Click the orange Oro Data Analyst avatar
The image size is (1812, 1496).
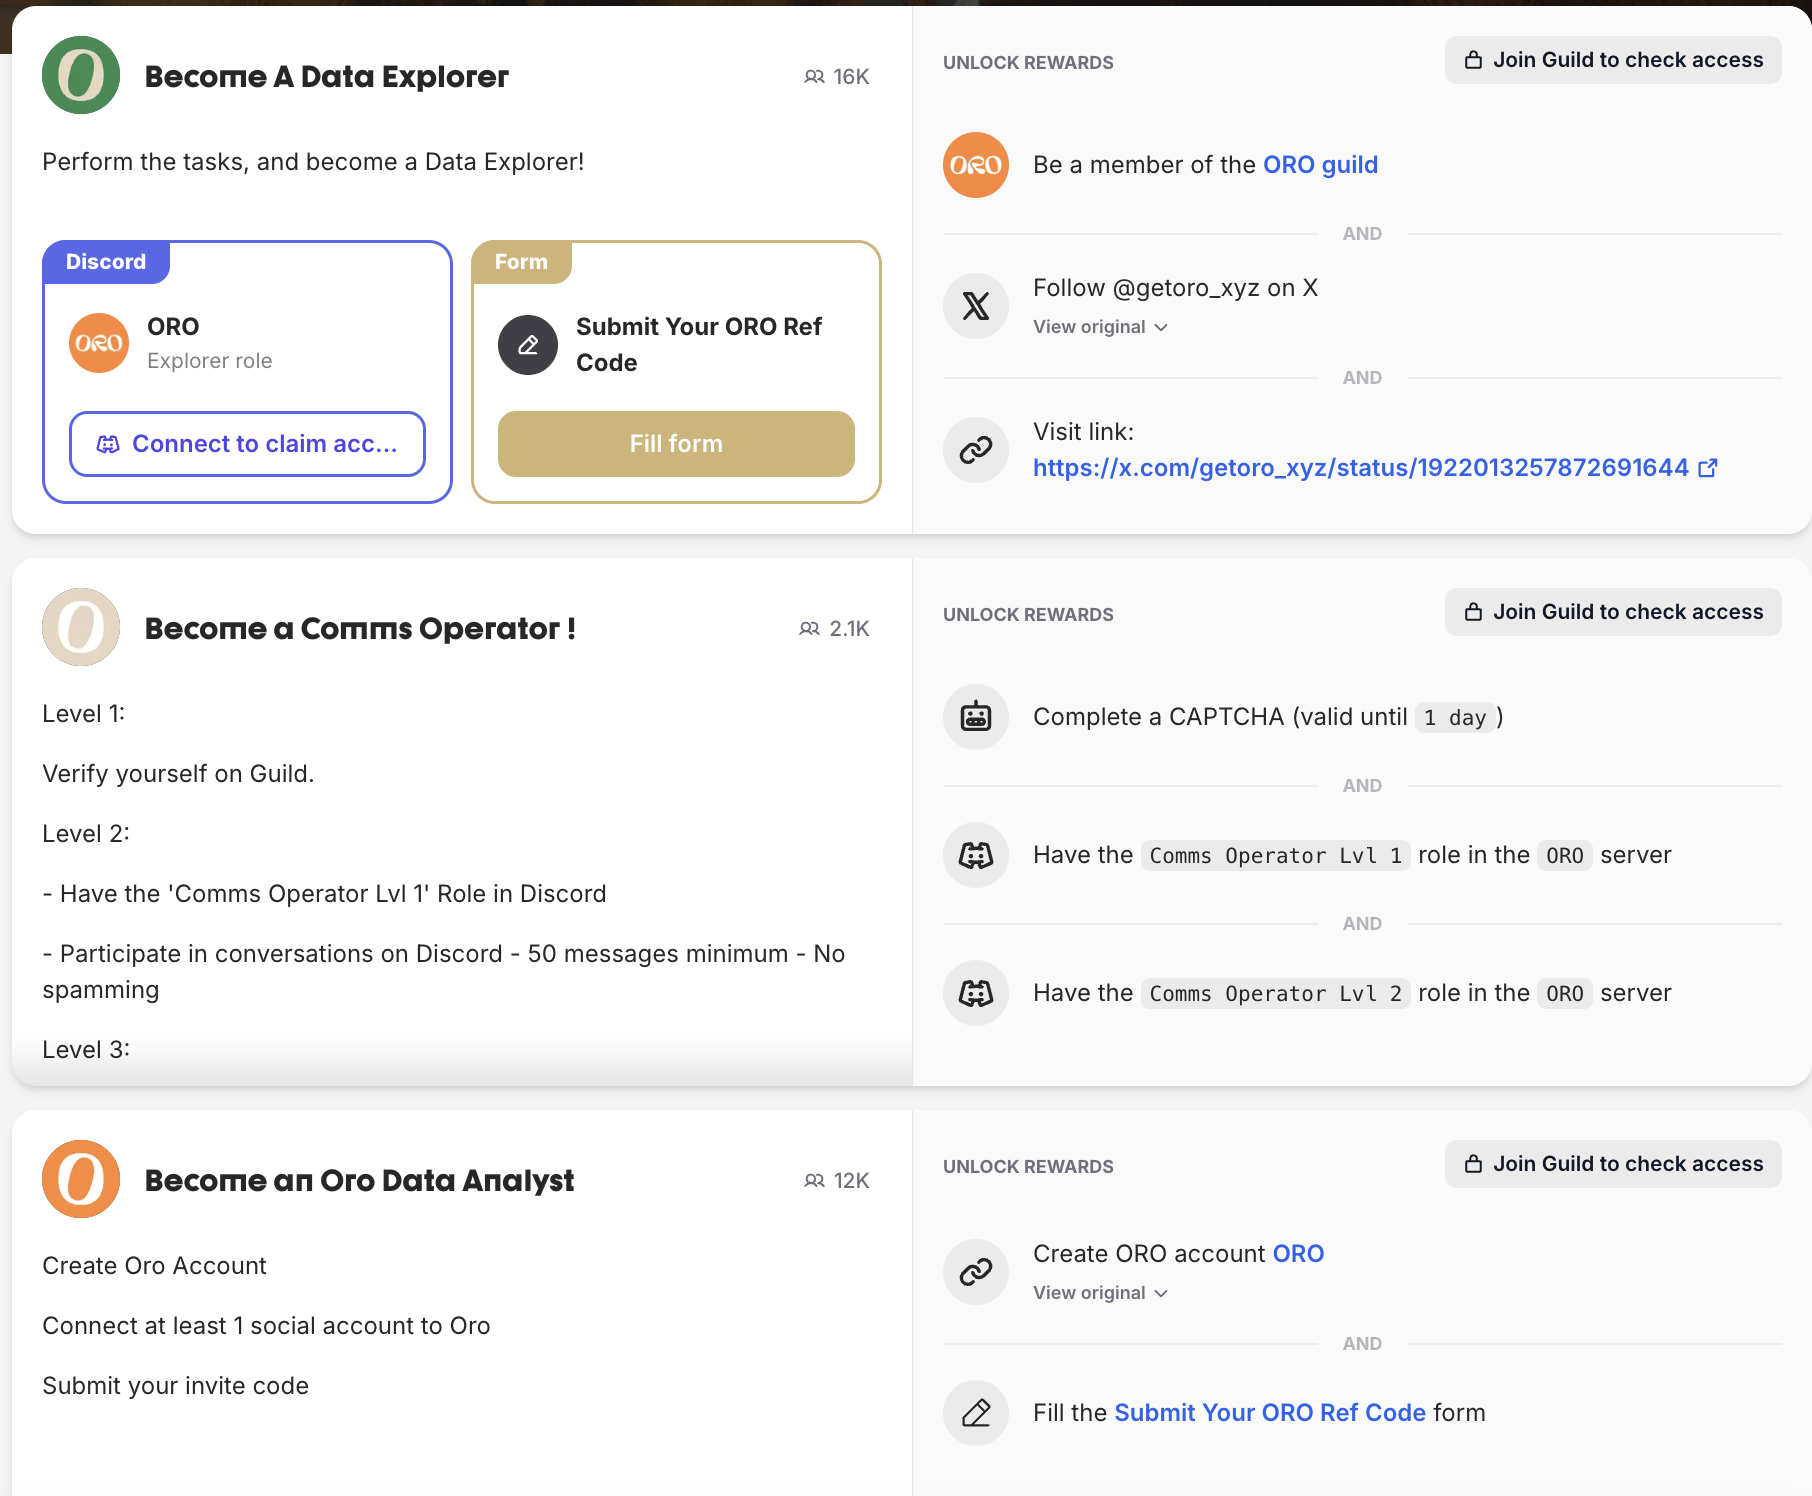81,1180
